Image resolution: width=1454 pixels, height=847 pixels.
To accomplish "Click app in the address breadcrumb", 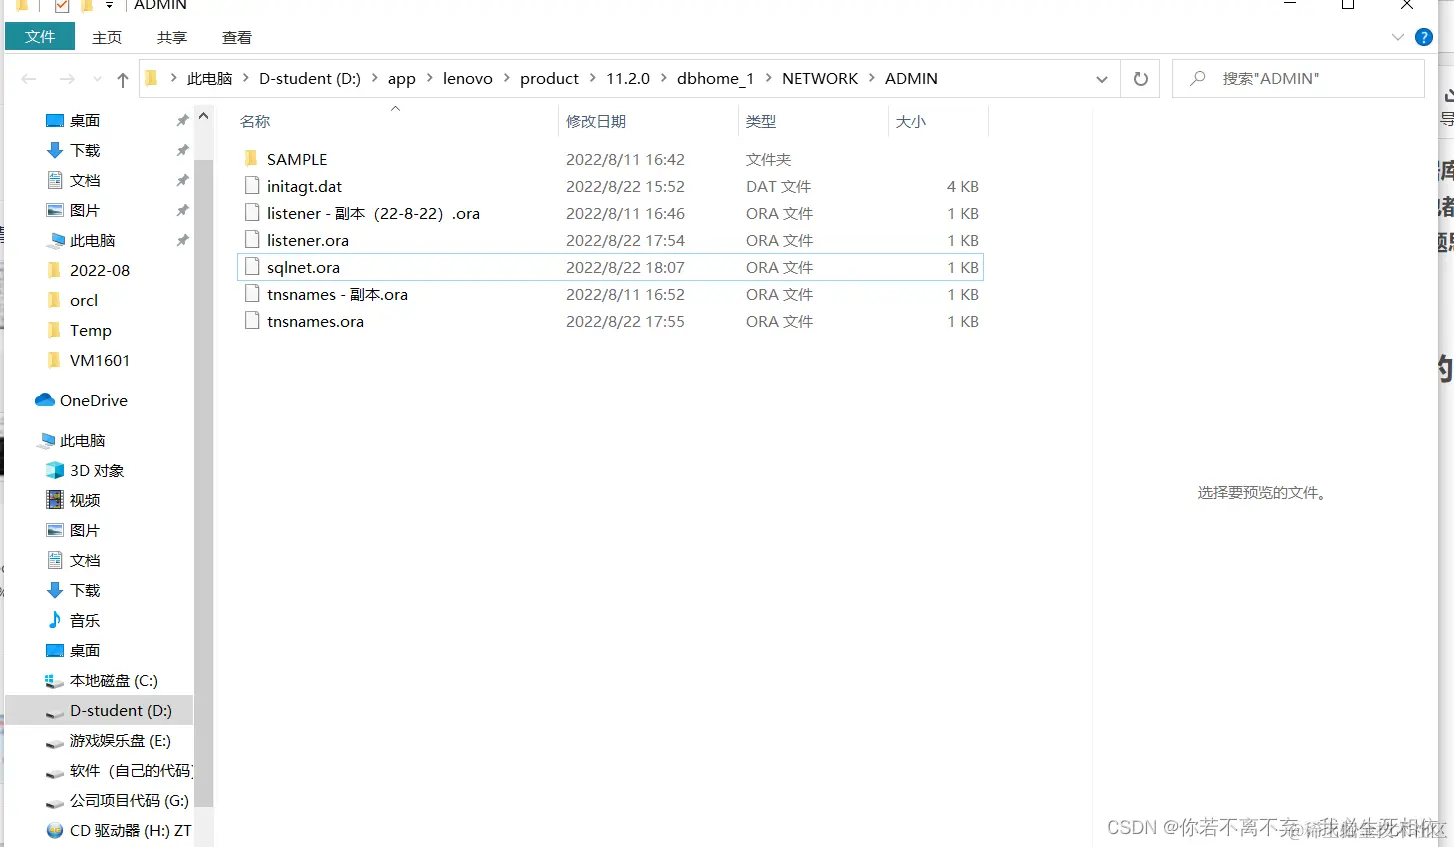I will pos(402,79).
